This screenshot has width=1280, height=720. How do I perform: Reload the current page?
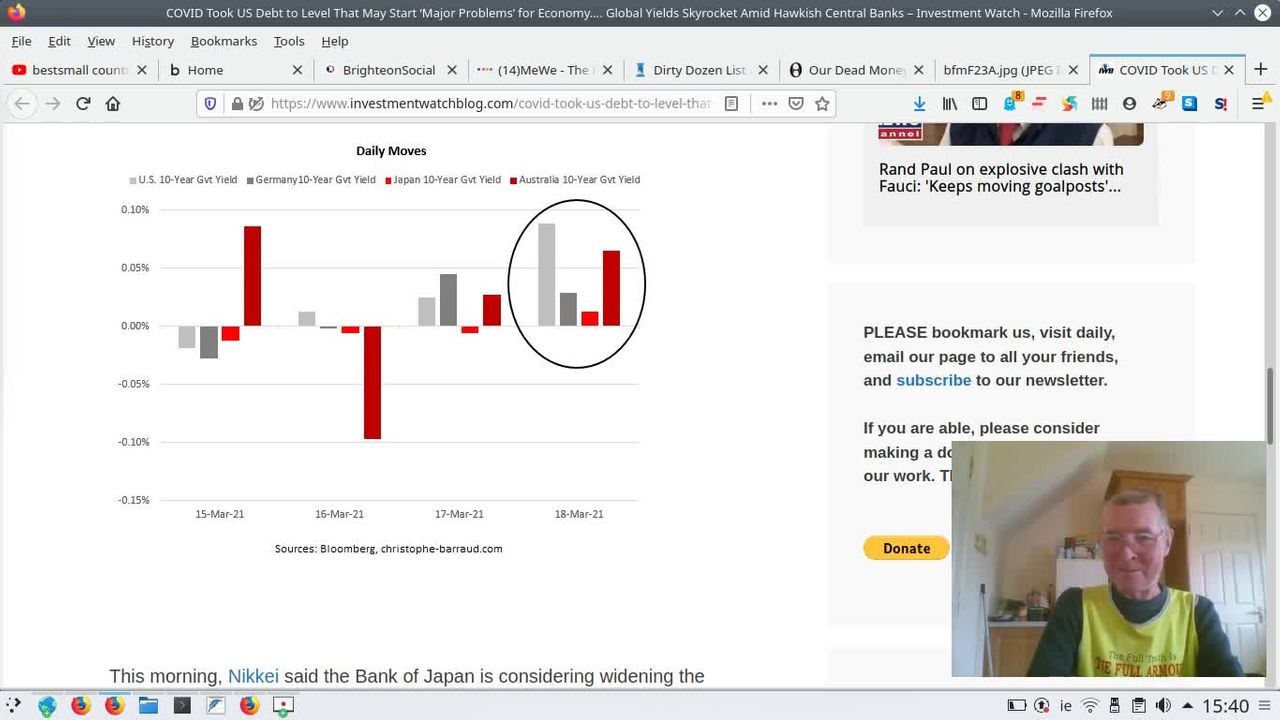83,104
